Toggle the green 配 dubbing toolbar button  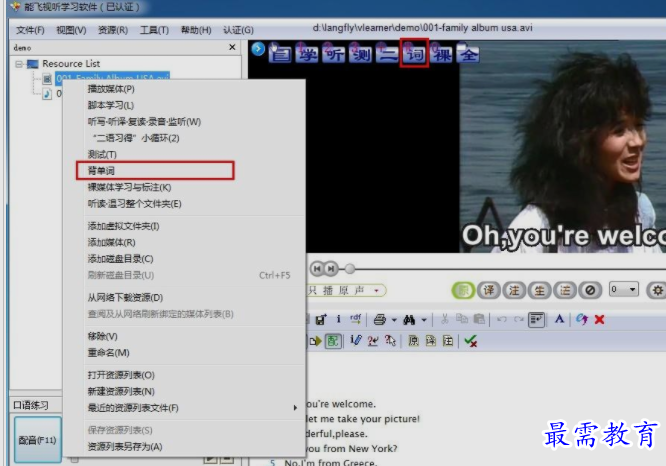pos(333,341)
